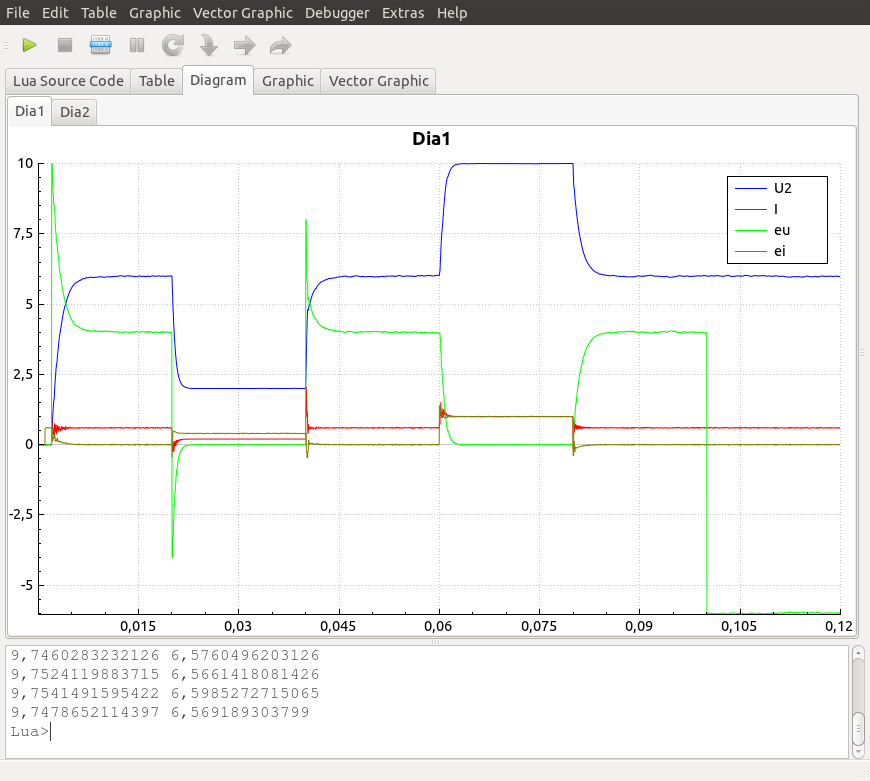Viewport: 870px width, 781px height.
Task: Open the Debugger menu
Action: coord(337,13)
